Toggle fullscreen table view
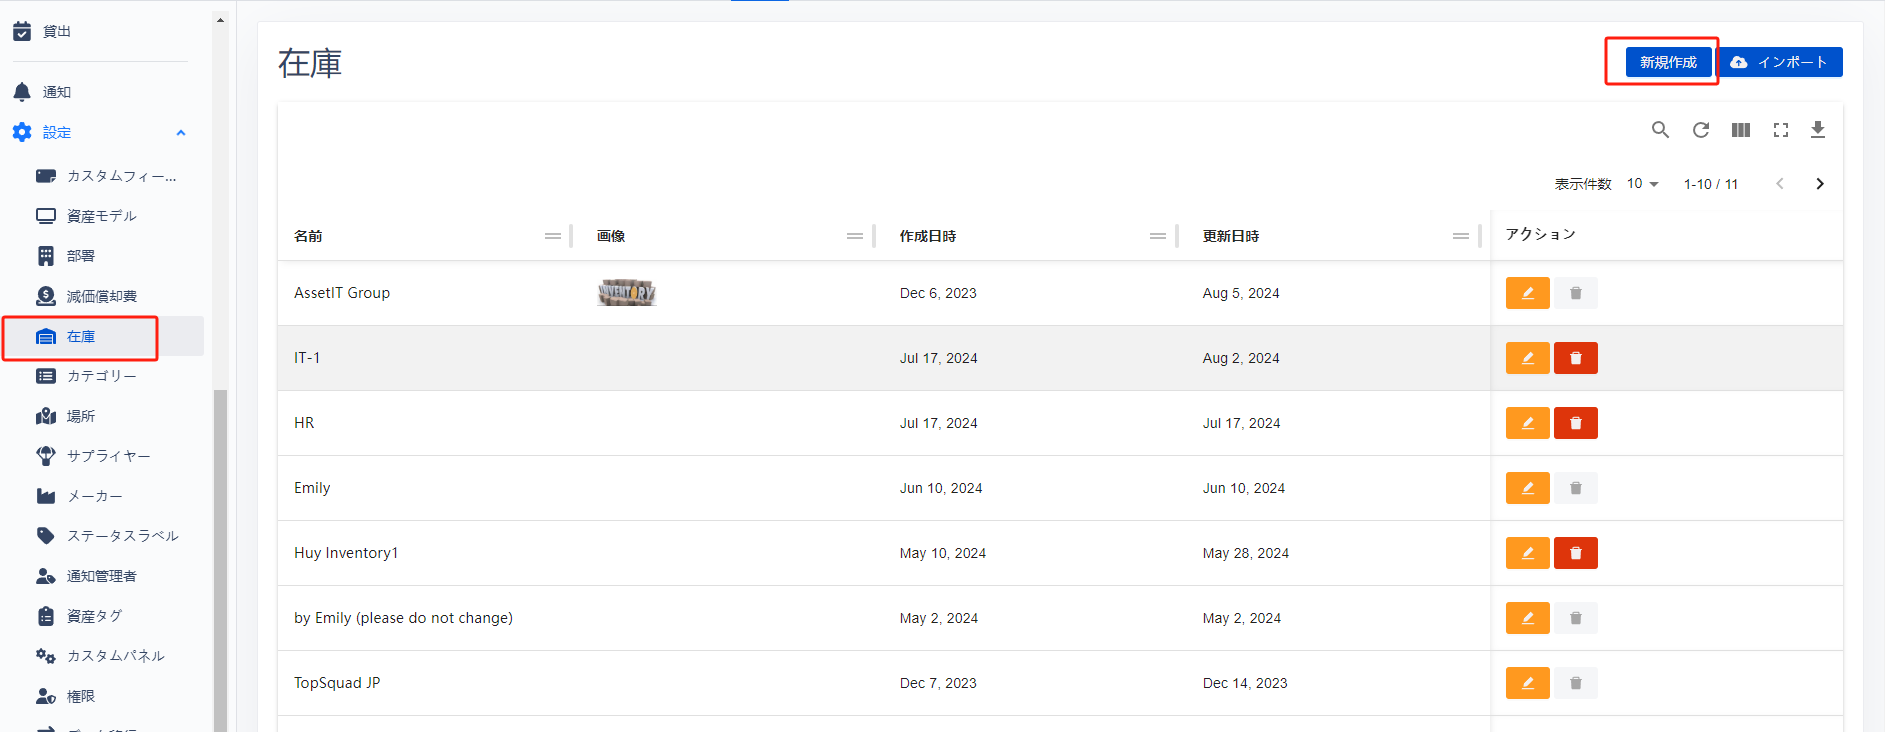Viewport: 1885px width, 732px height. tap(1780, 130)
